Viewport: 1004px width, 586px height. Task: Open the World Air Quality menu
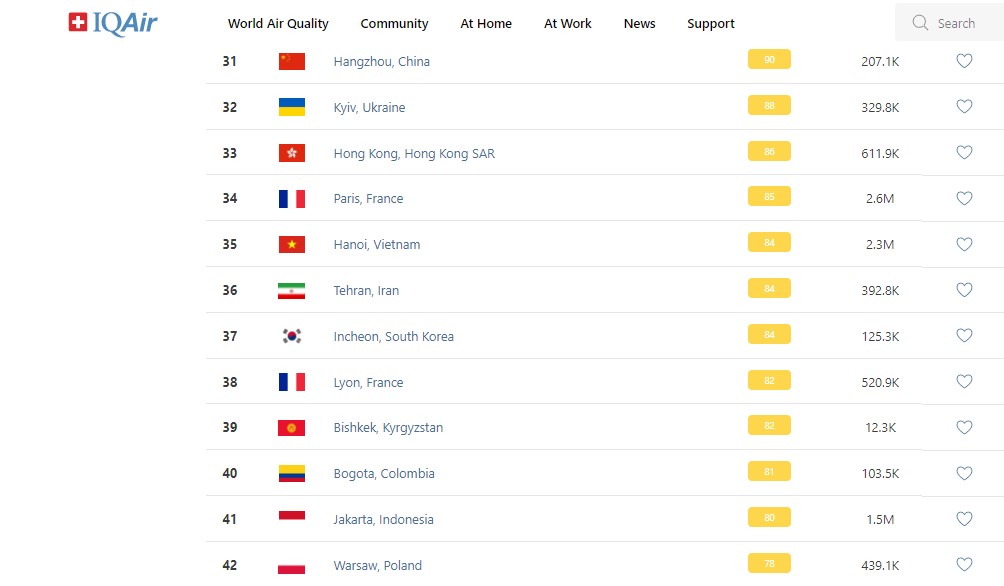[278, 23]
